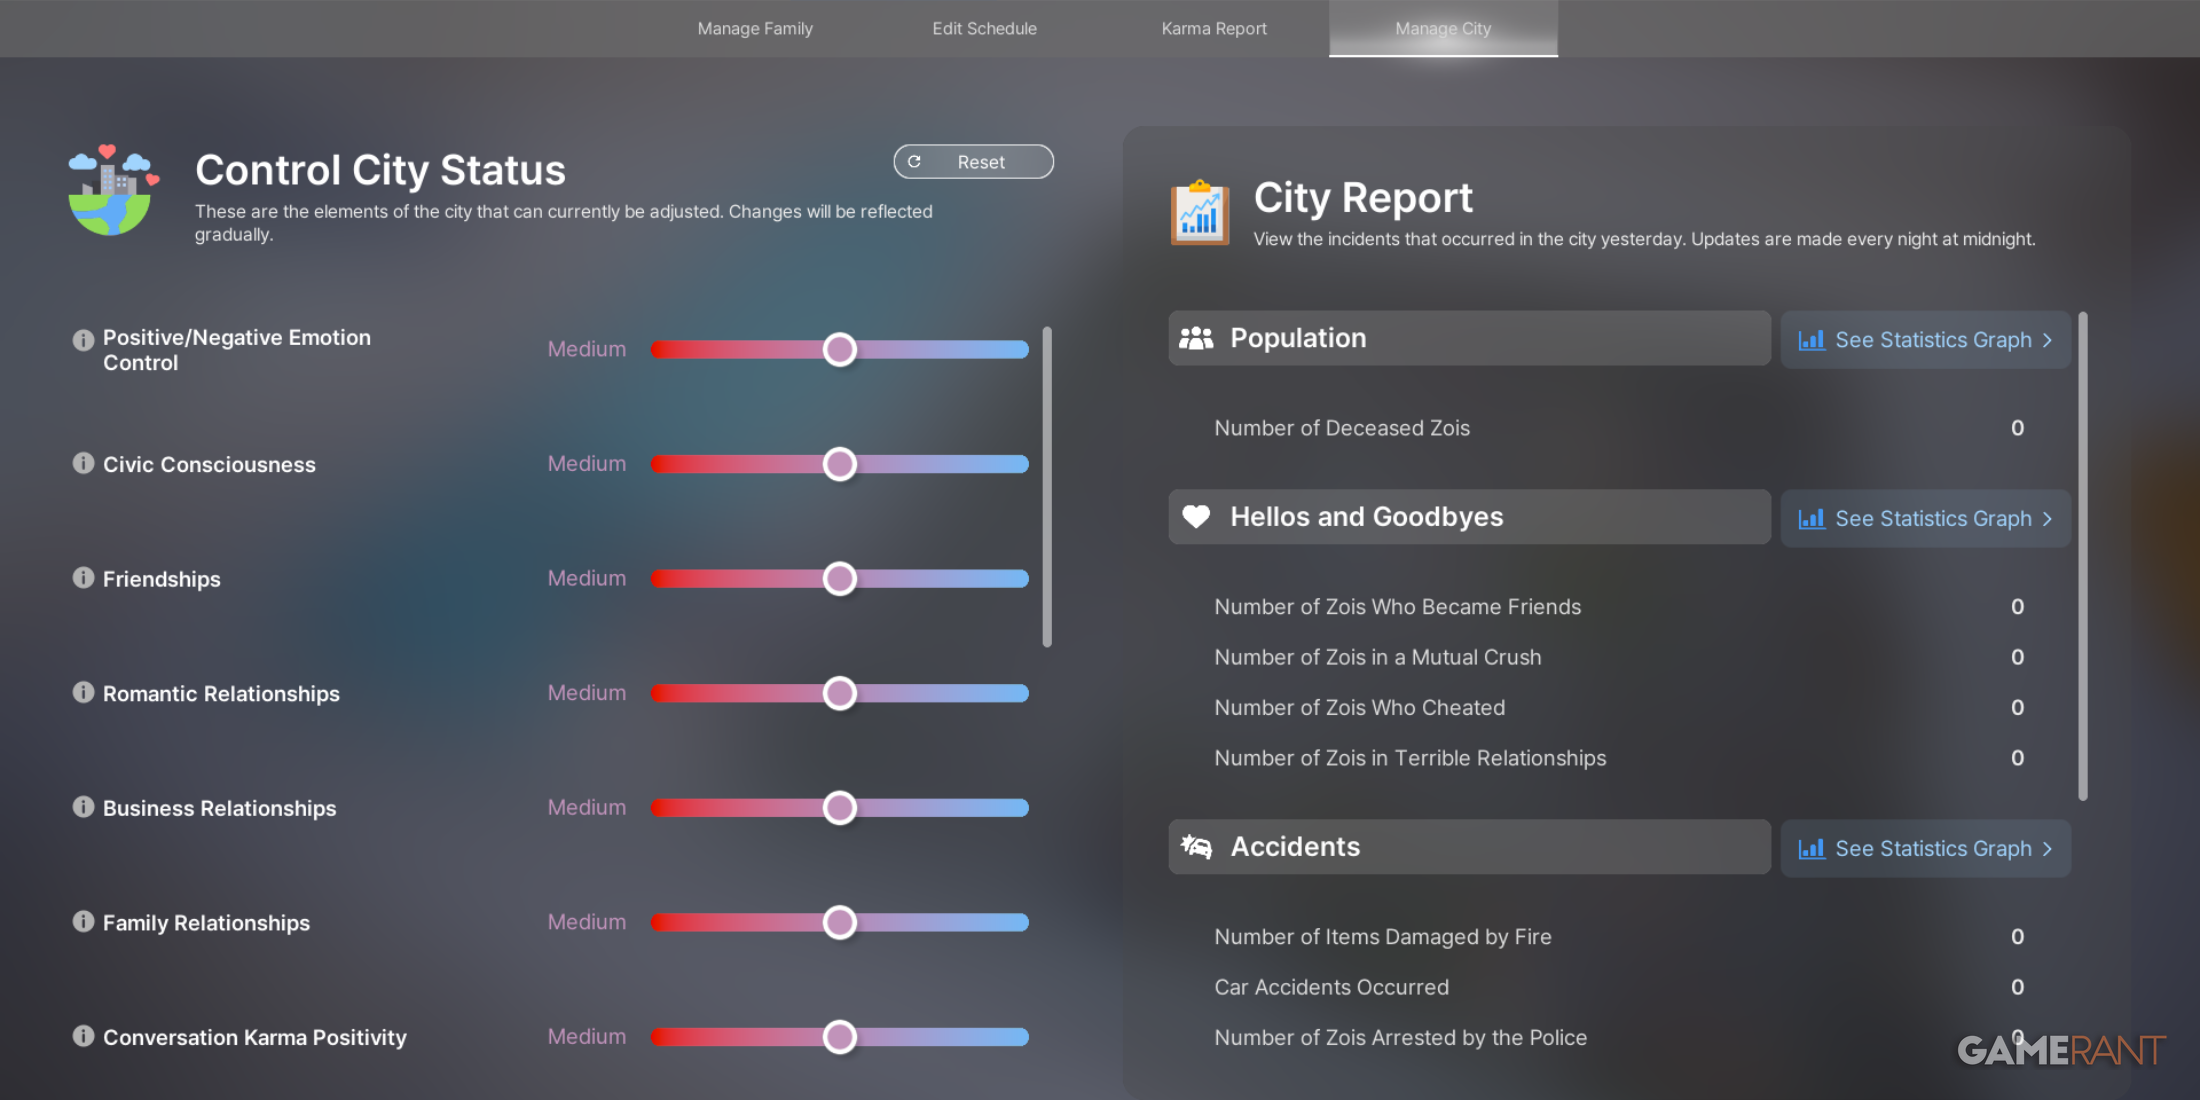The height and width of the screenshot is (1100, 2200).
Task: Open Hellos and Goodbyes statistics graph
Action: pyautogui.click(x=1925, y=519)
